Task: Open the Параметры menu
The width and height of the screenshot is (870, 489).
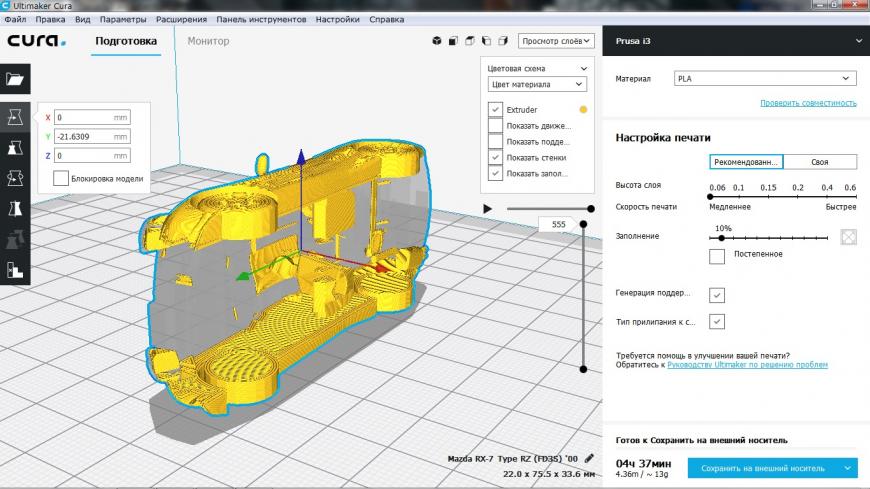Action: pyautogui.click(x=123, y=19)
